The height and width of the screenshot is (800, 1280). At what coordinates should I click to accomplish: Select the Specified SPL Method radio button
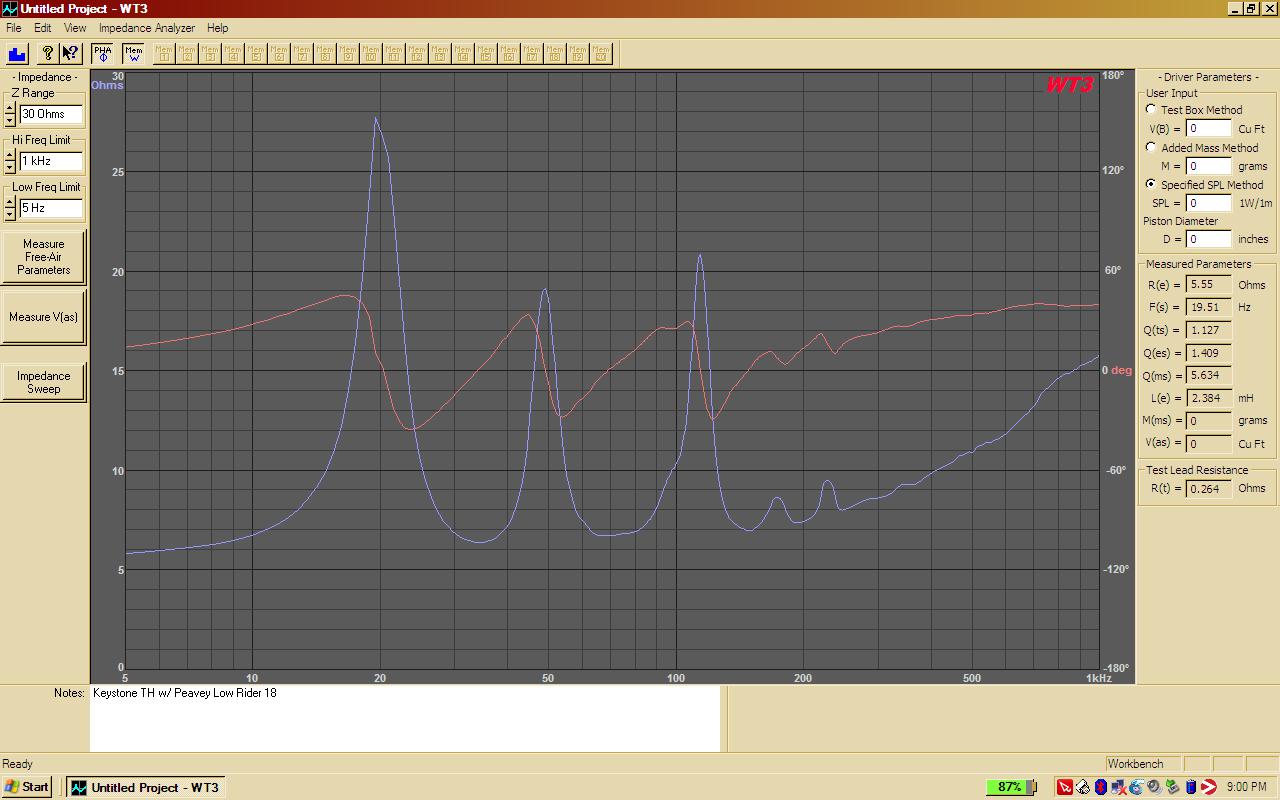(1151, 184)
